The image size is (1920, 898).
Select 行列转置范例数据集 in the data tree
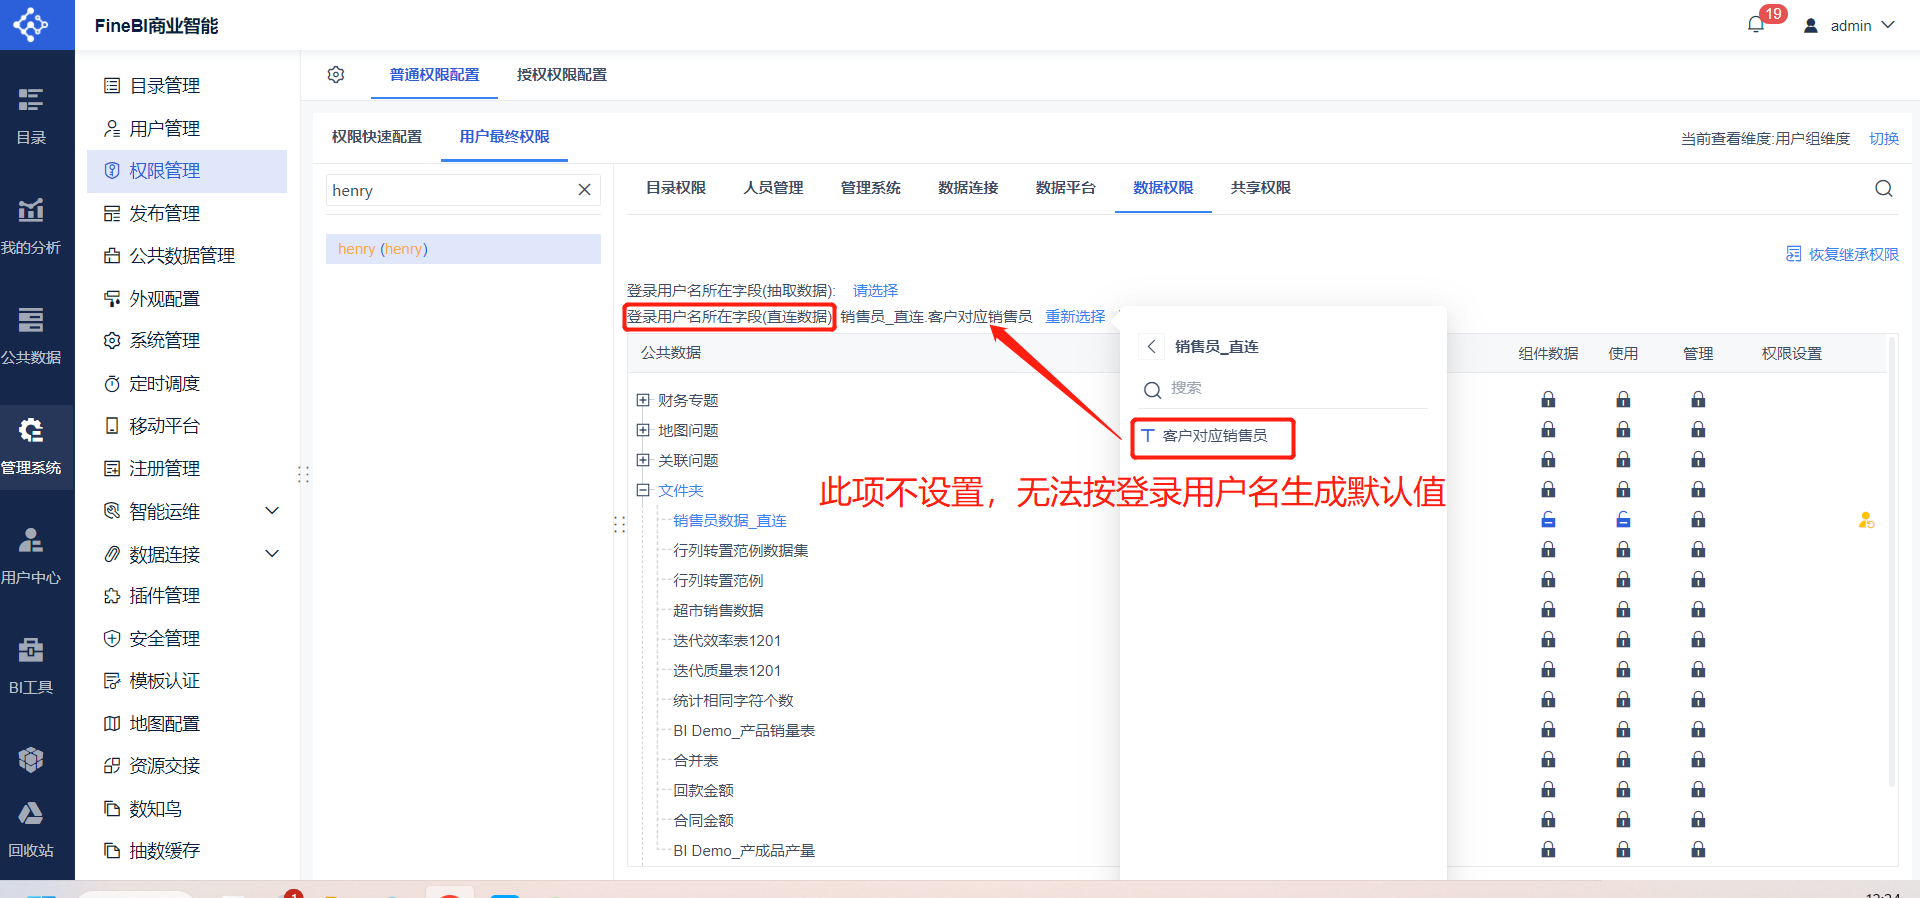(741, 550)
